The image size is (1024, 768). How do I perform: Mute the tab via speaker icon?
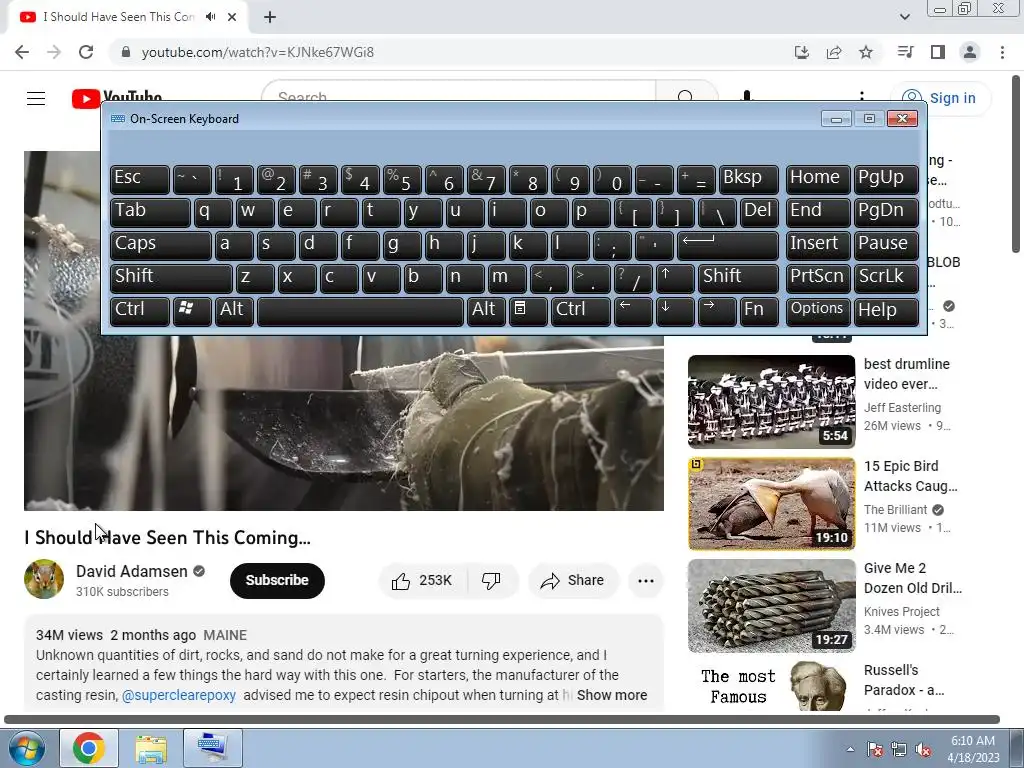click(x=210, y=17)
